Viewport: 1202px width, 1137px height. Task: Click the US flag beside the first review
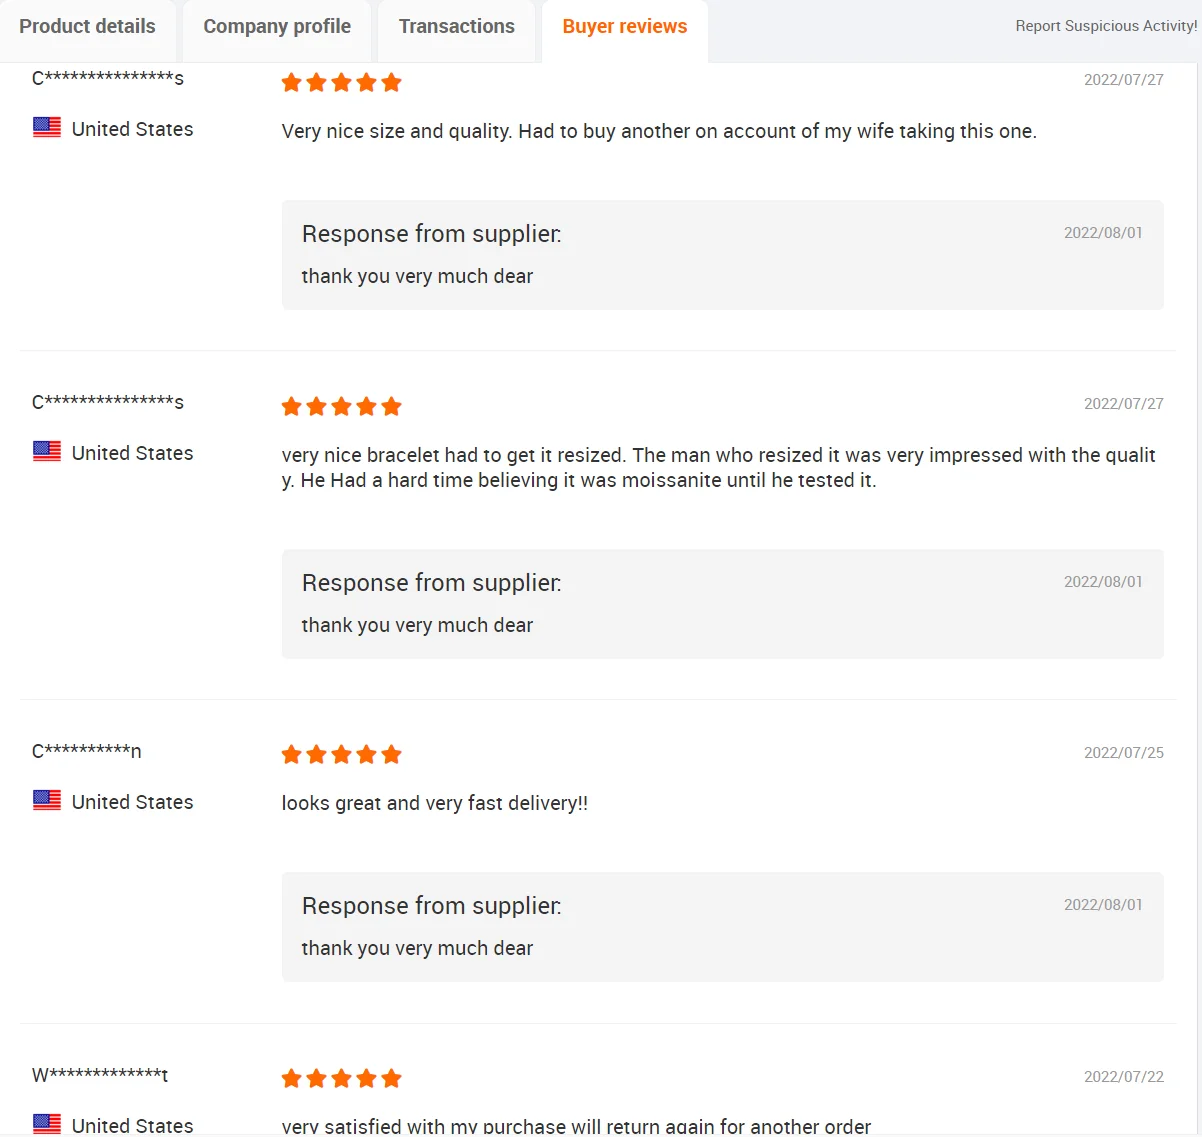click(47, 128)
